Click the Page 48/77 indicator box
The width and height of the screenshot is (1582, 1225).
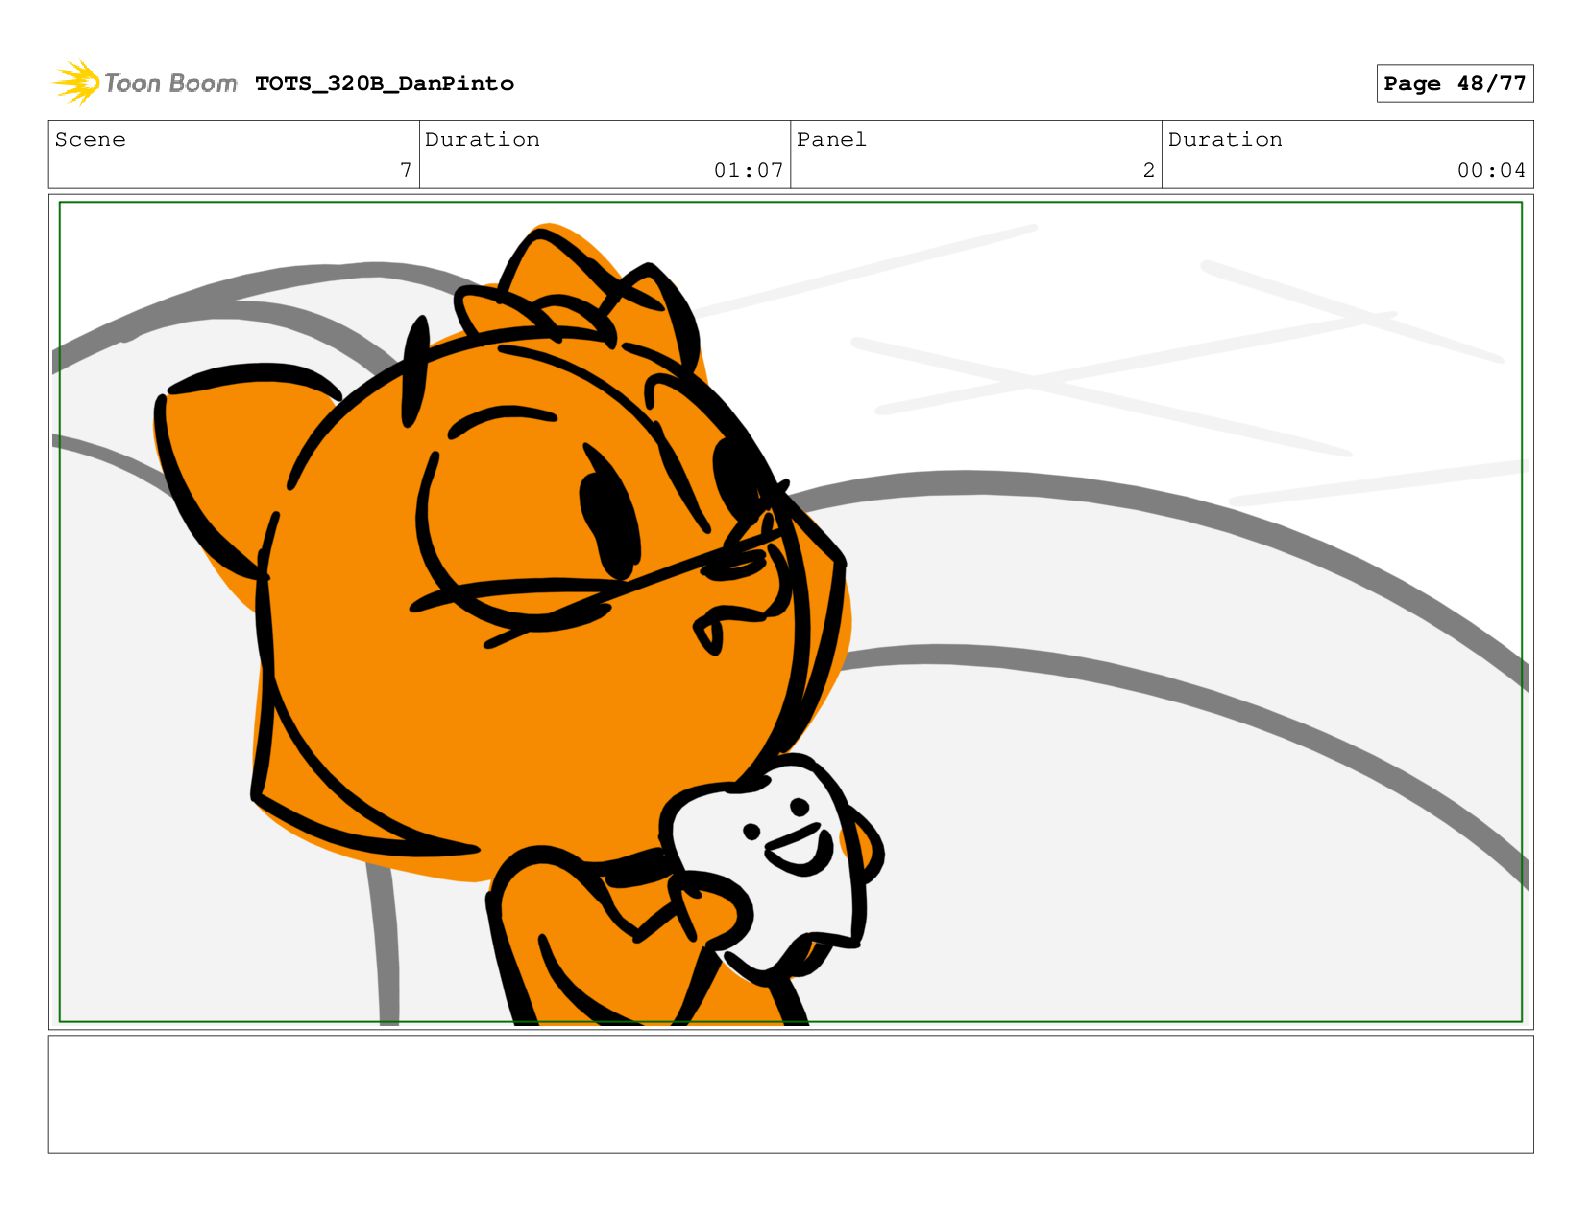1454,83
